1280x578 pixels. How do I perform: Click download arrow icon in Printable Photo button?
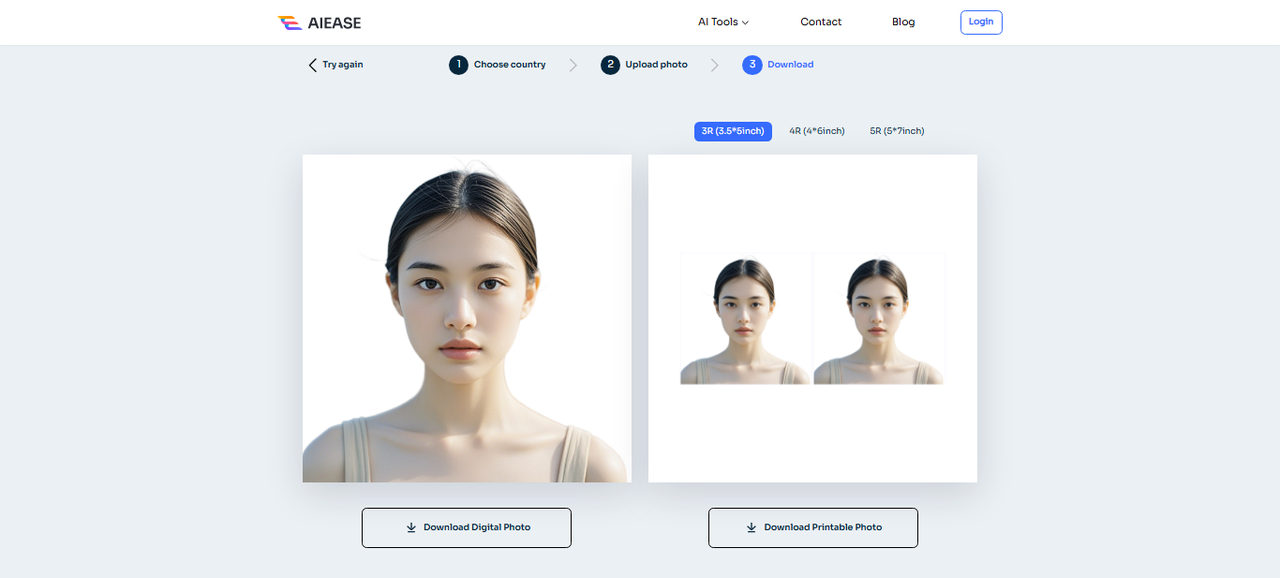(751, 528)
